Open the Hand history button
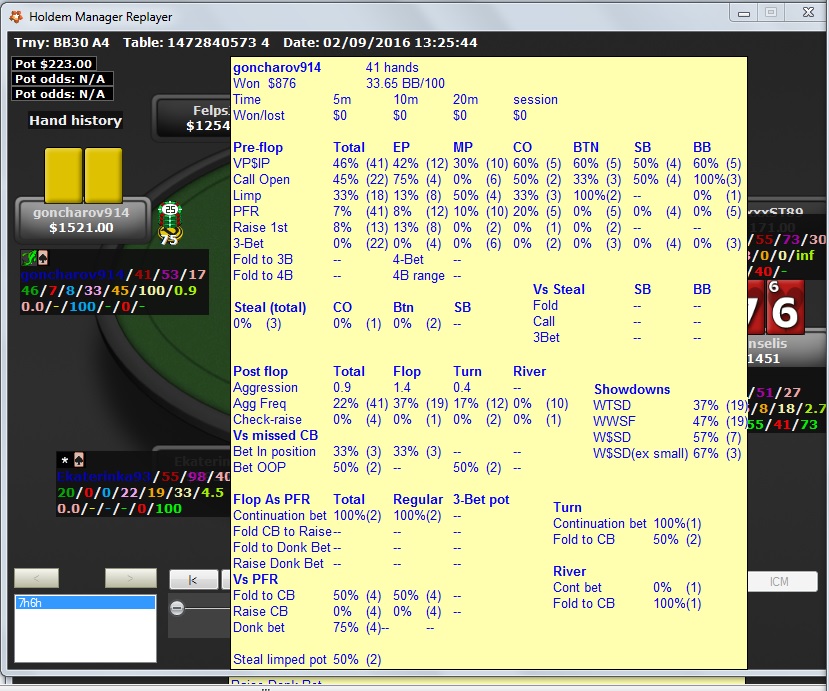The height and width of the screenshot is (691, 829). point(76,121)
